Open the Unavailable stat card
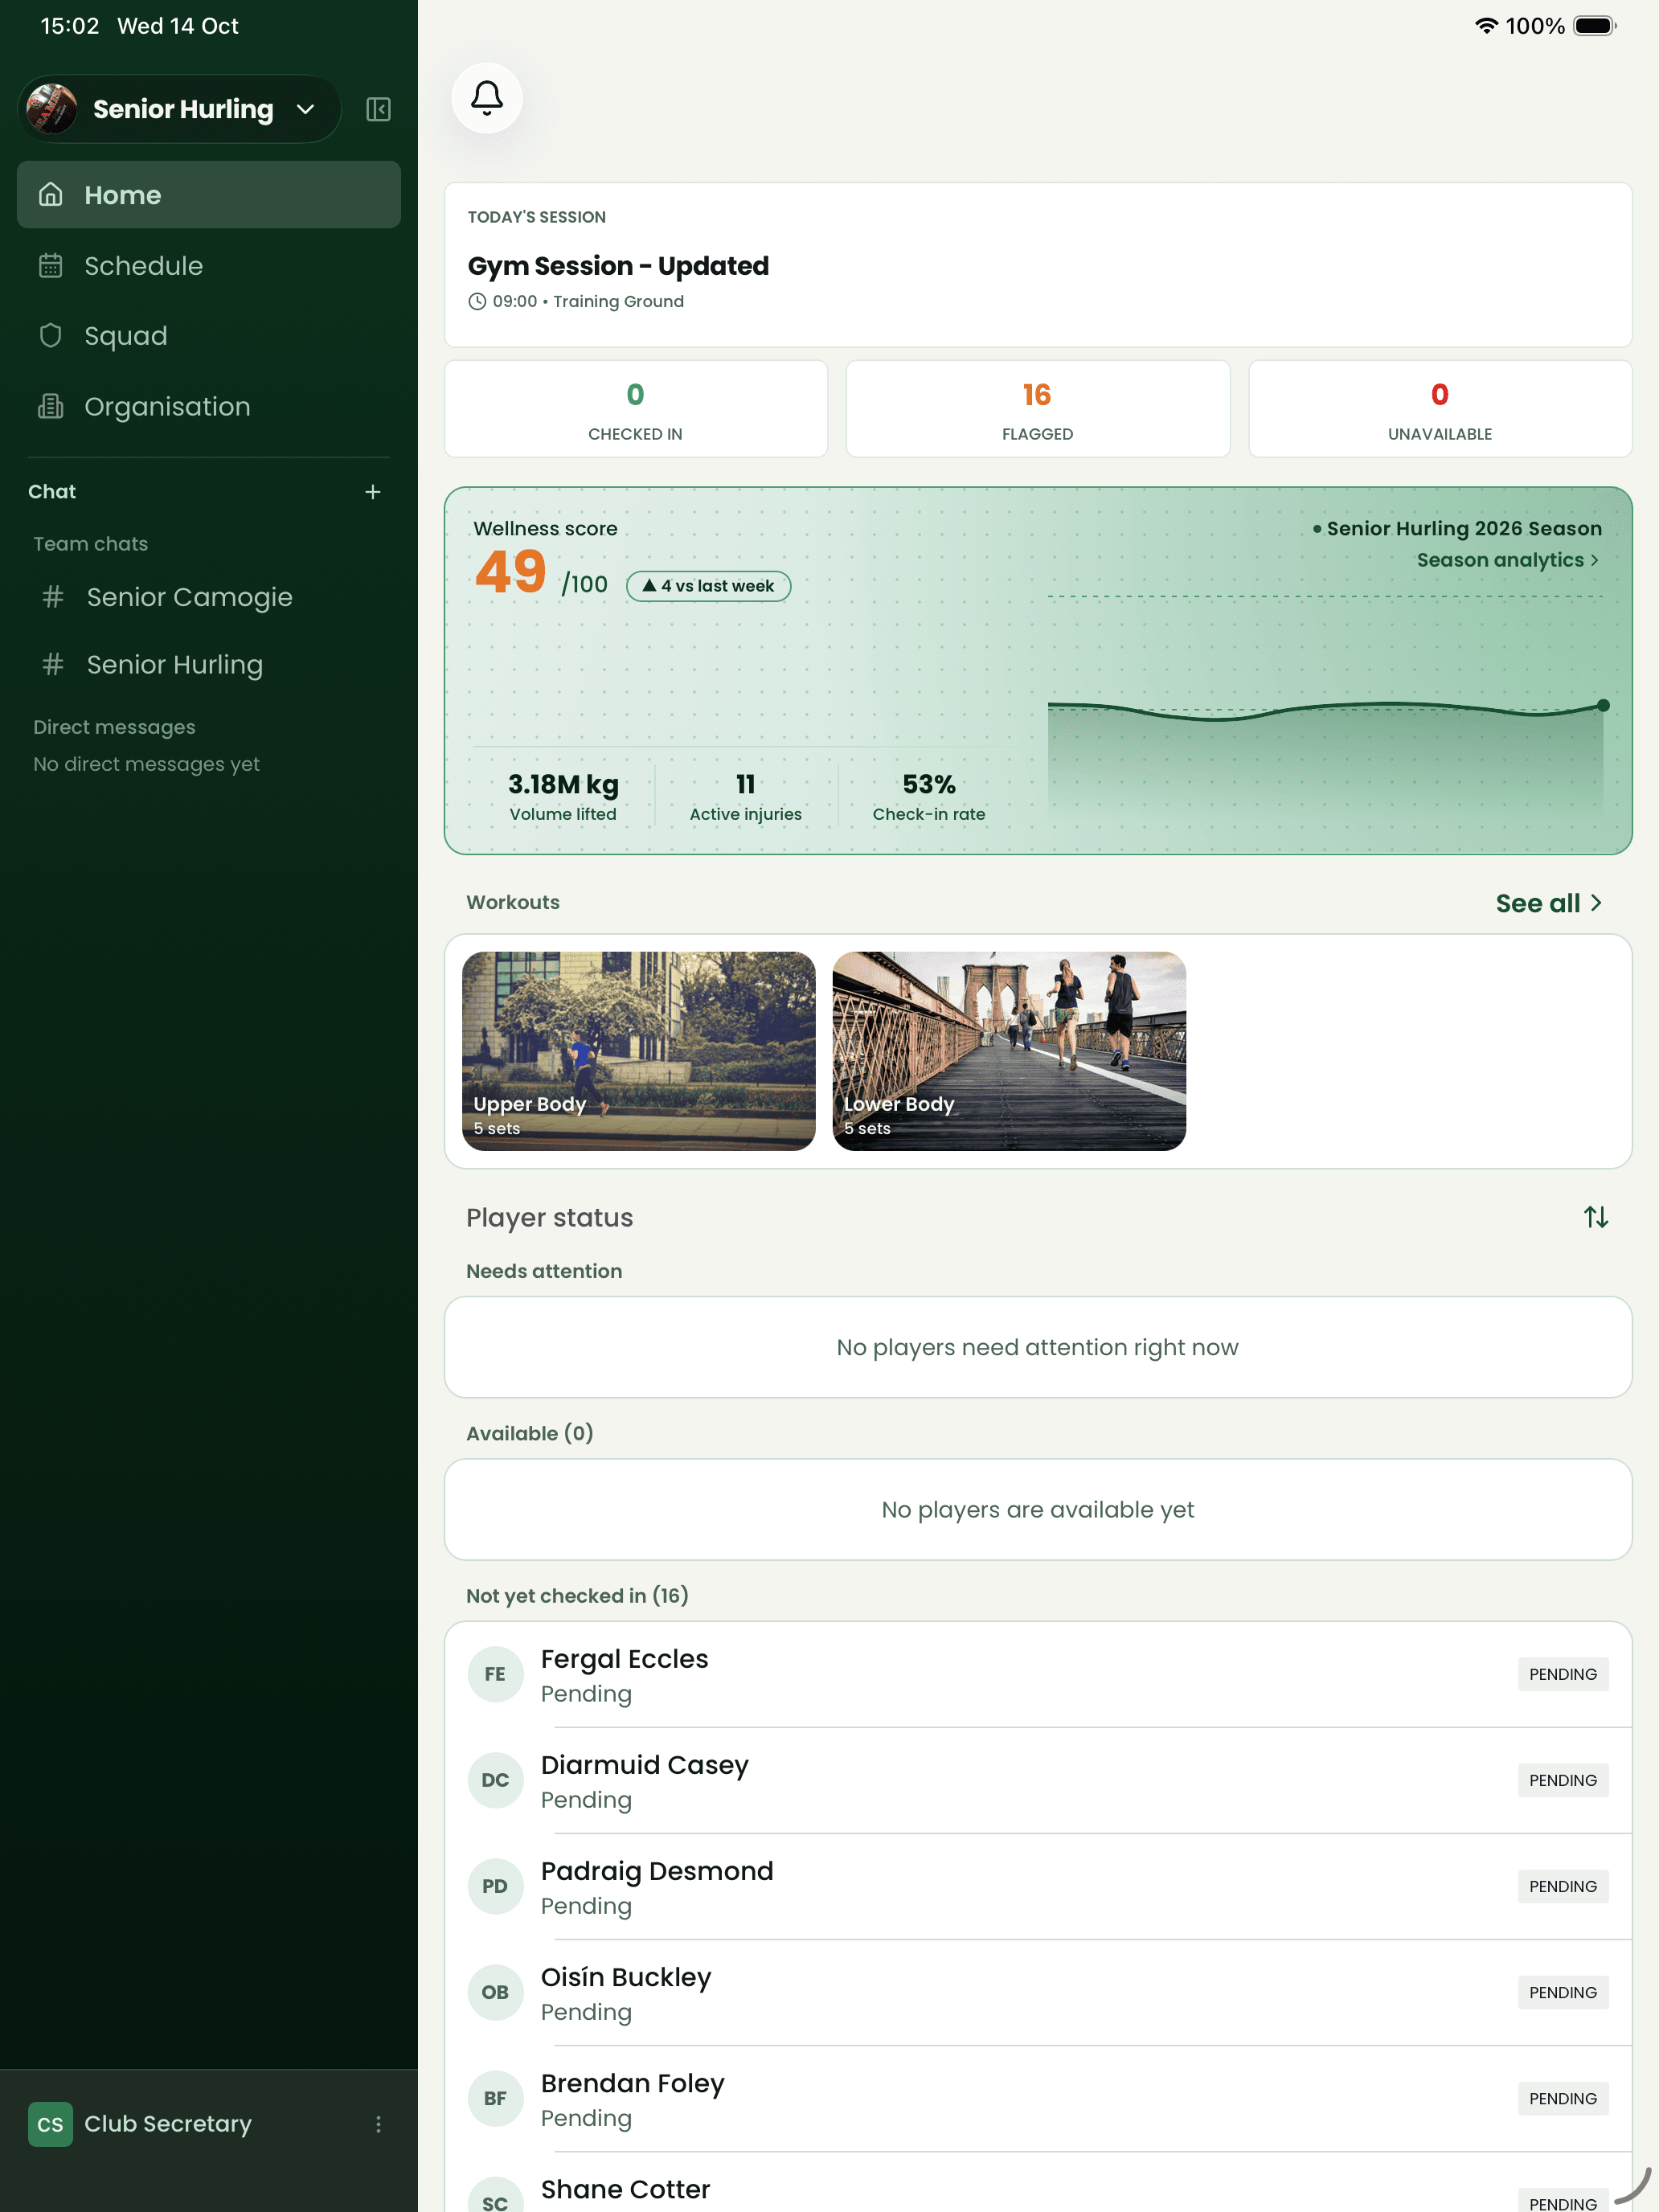Image resolution: width=1659 pixels, height=2212 pixels. (x=1440, y=409)
